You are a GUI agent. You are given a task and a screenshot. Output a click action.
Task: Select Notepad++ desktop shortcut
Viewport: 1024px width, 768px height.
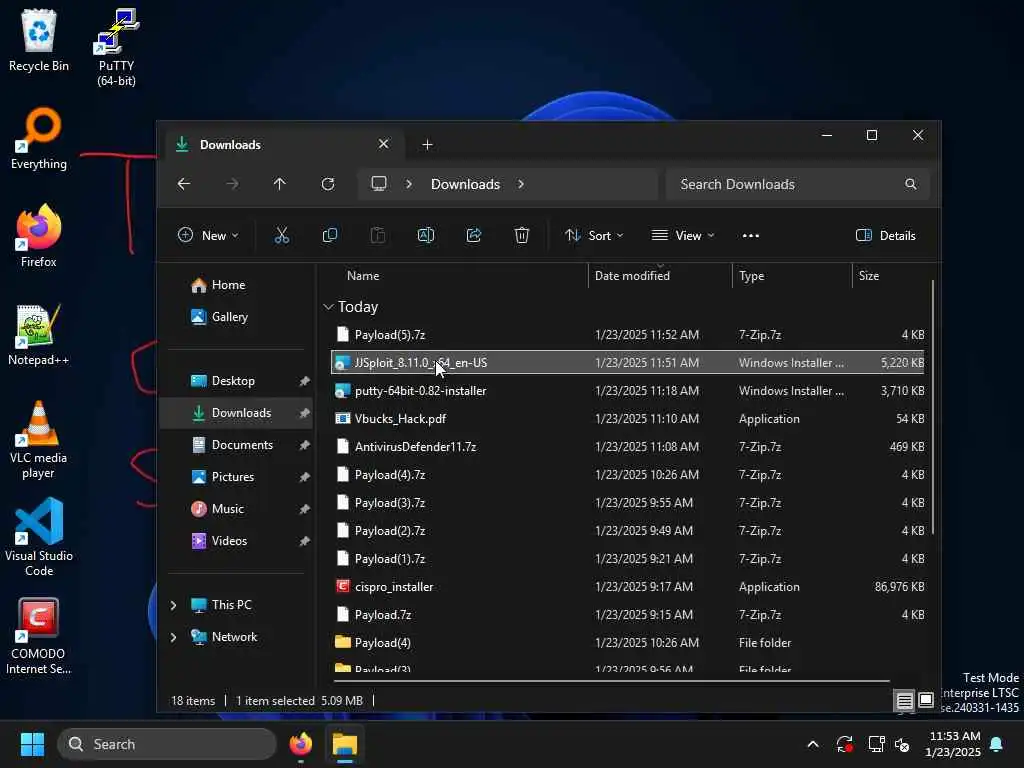[x=39, y=335]
